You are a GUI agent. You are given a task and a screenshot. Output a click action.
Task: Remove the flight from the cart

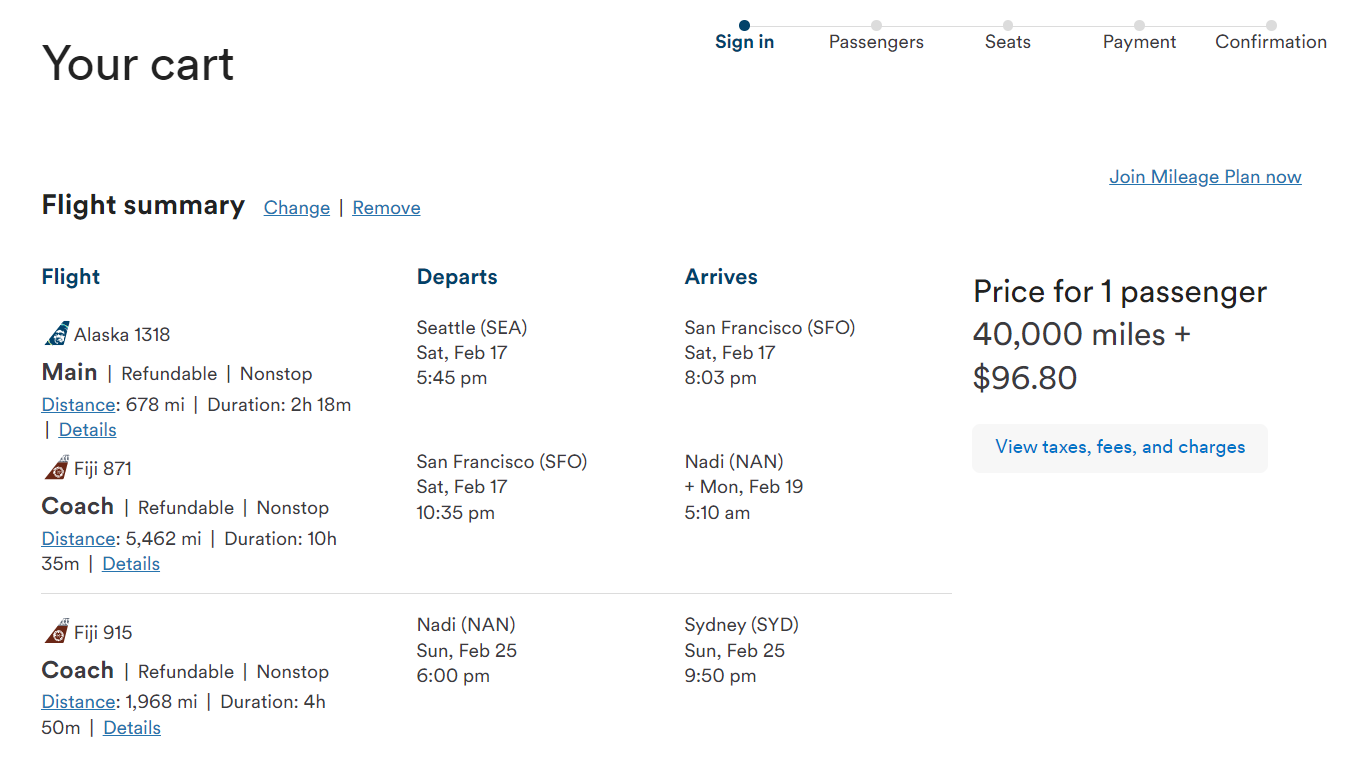(386, 207)
